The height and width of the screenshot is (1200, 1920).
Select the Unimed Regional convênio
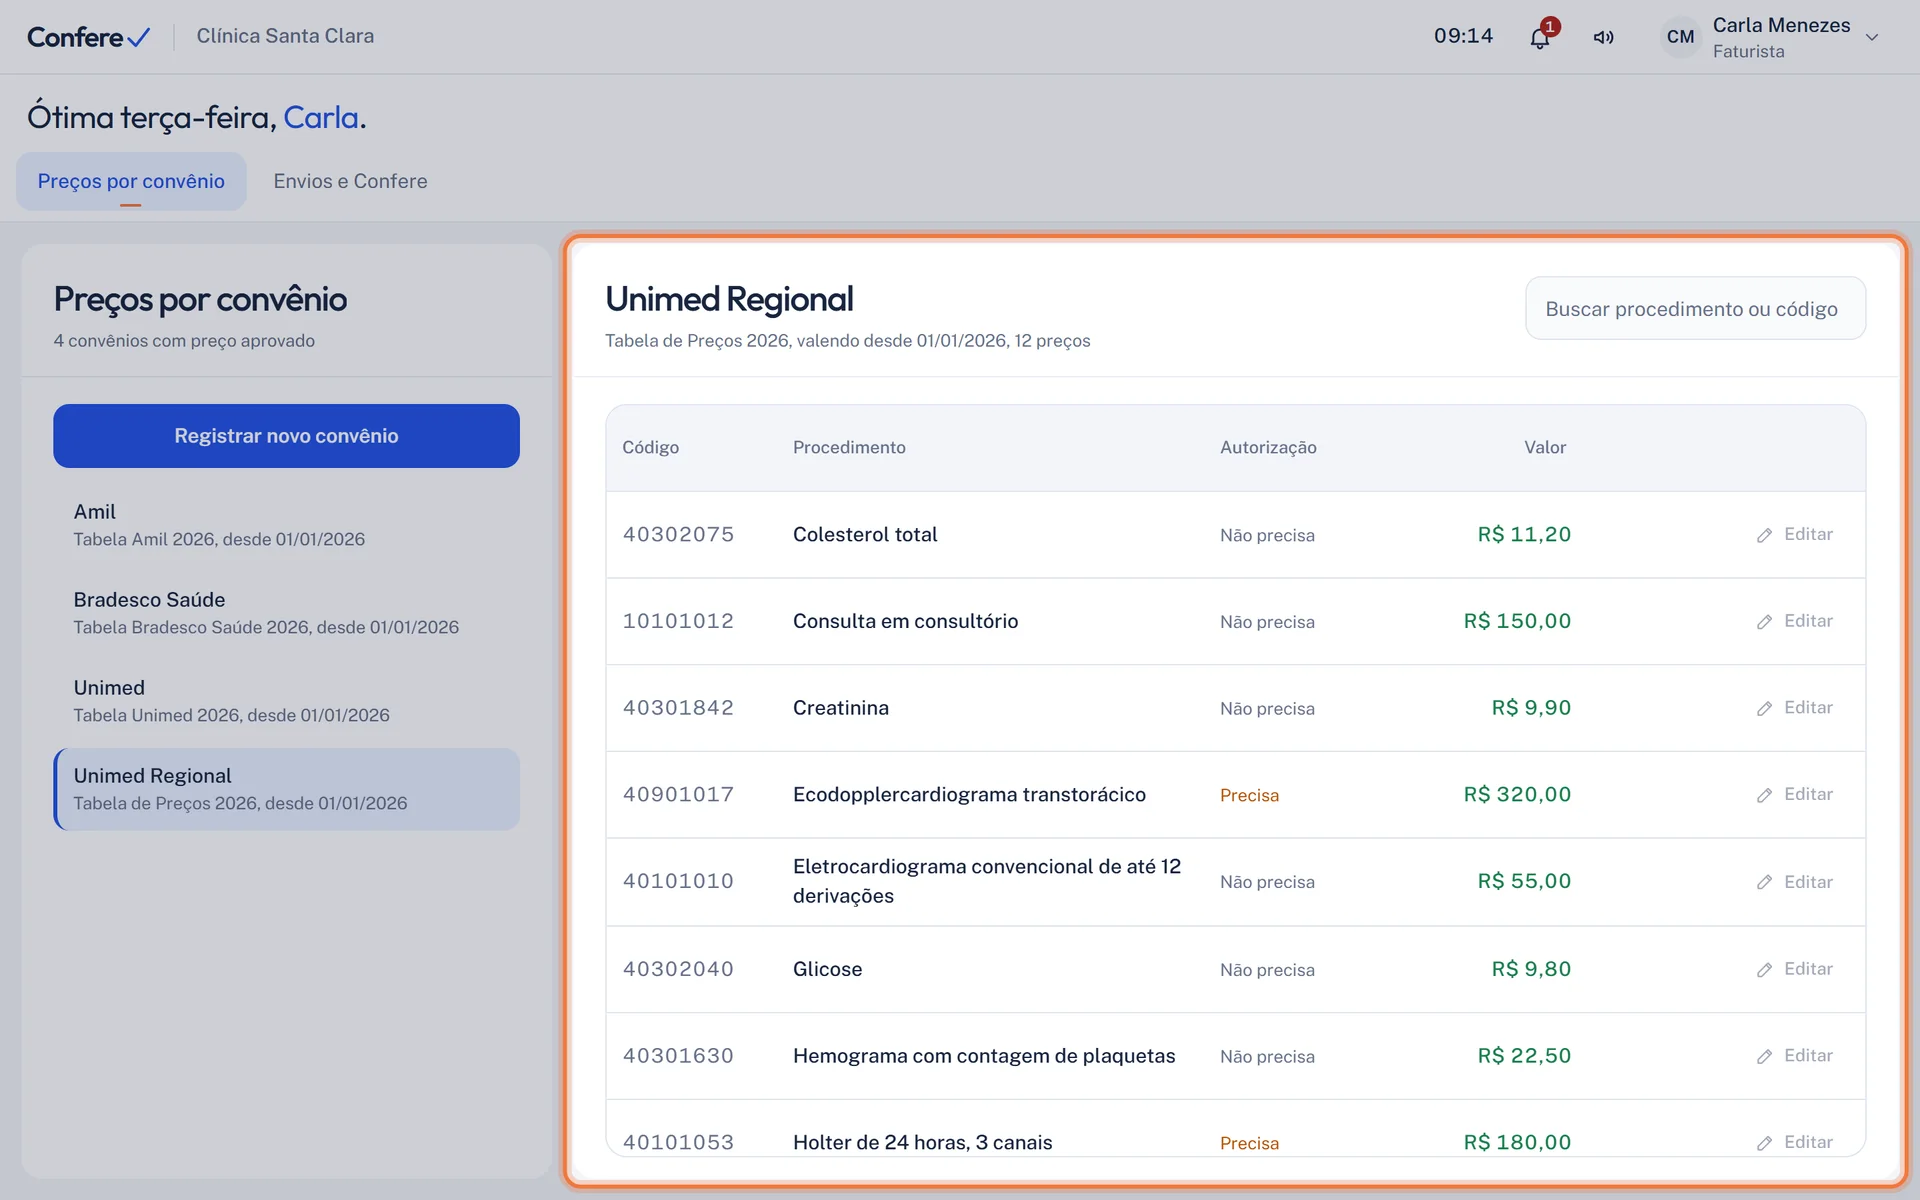tap(286, 789)
